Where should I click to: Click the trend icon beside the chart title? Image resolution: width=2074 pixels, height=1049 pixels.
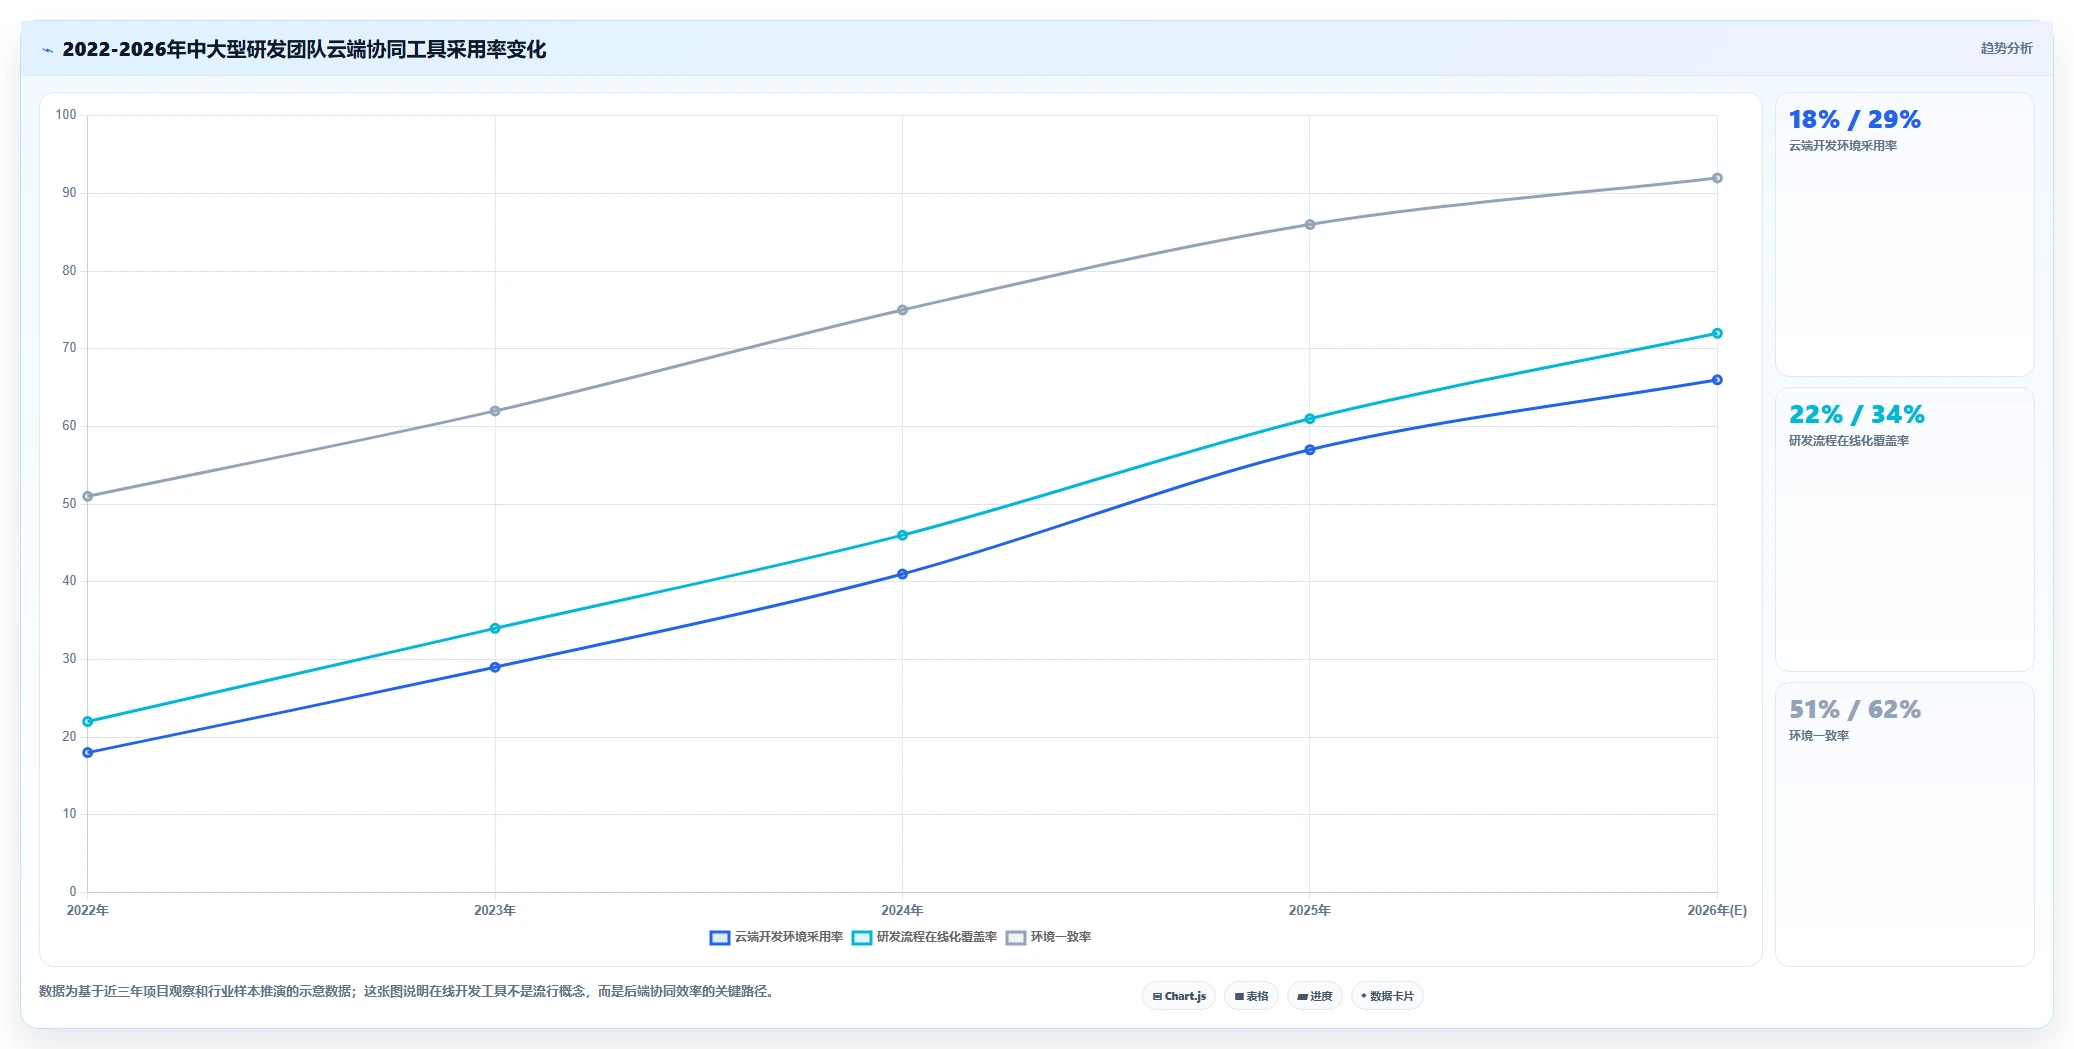47,50
